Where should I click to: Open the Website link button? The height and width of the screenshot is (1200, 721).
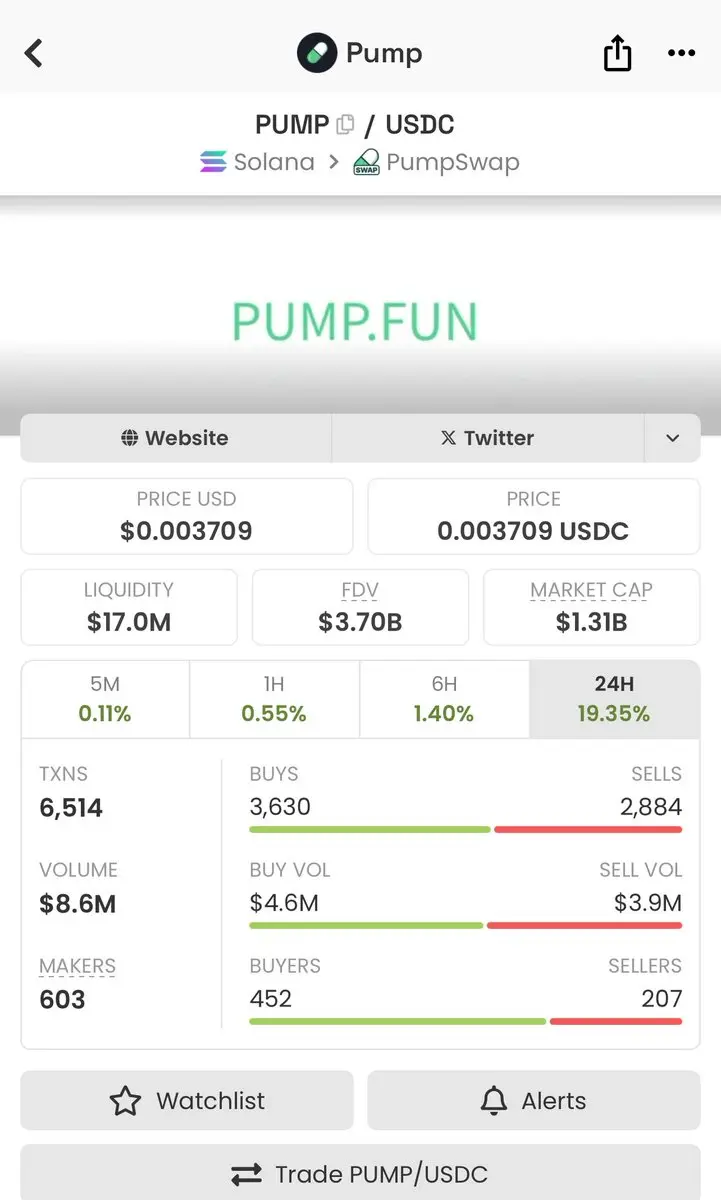click(175, 438)
